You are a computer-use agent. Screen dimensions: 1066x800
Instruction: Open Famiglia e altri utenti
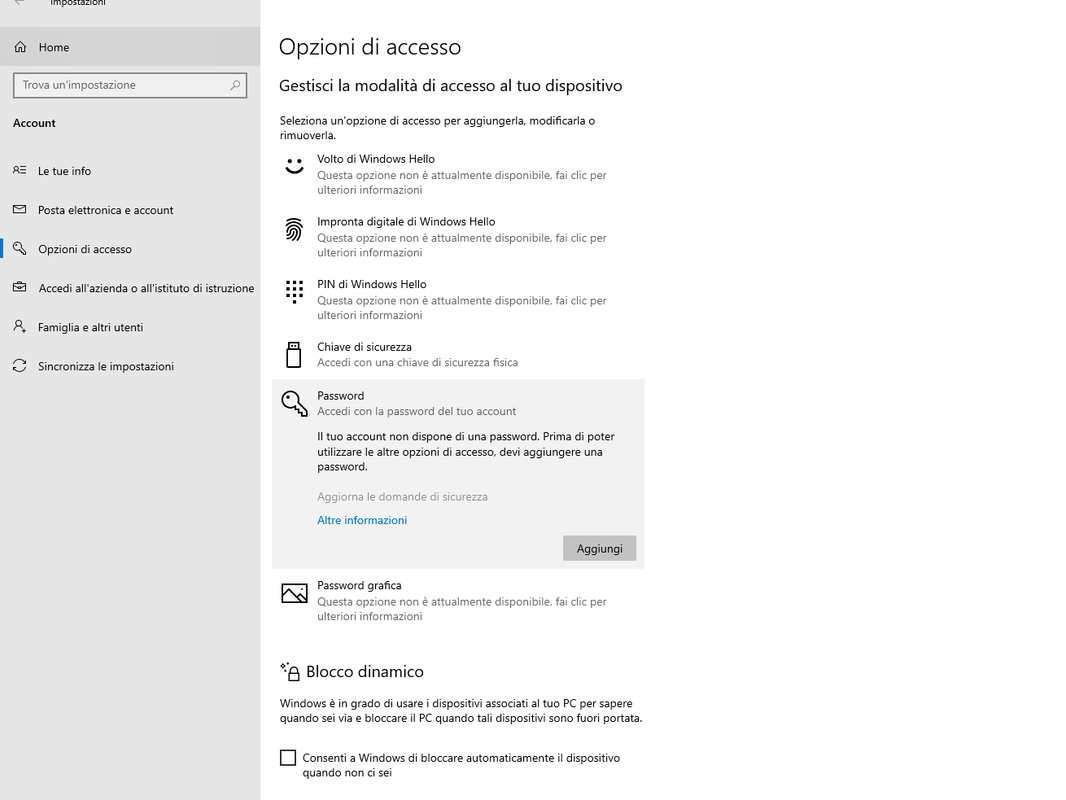click(x=130, y=327)
